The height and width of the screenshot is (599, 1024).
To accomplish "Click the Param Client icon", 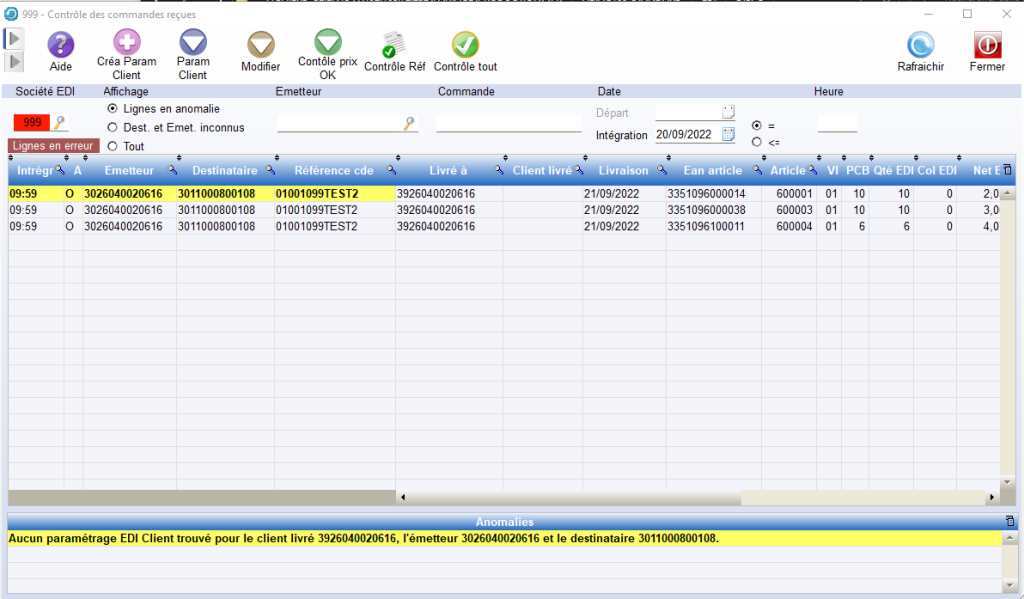I will tap(192, 43).
